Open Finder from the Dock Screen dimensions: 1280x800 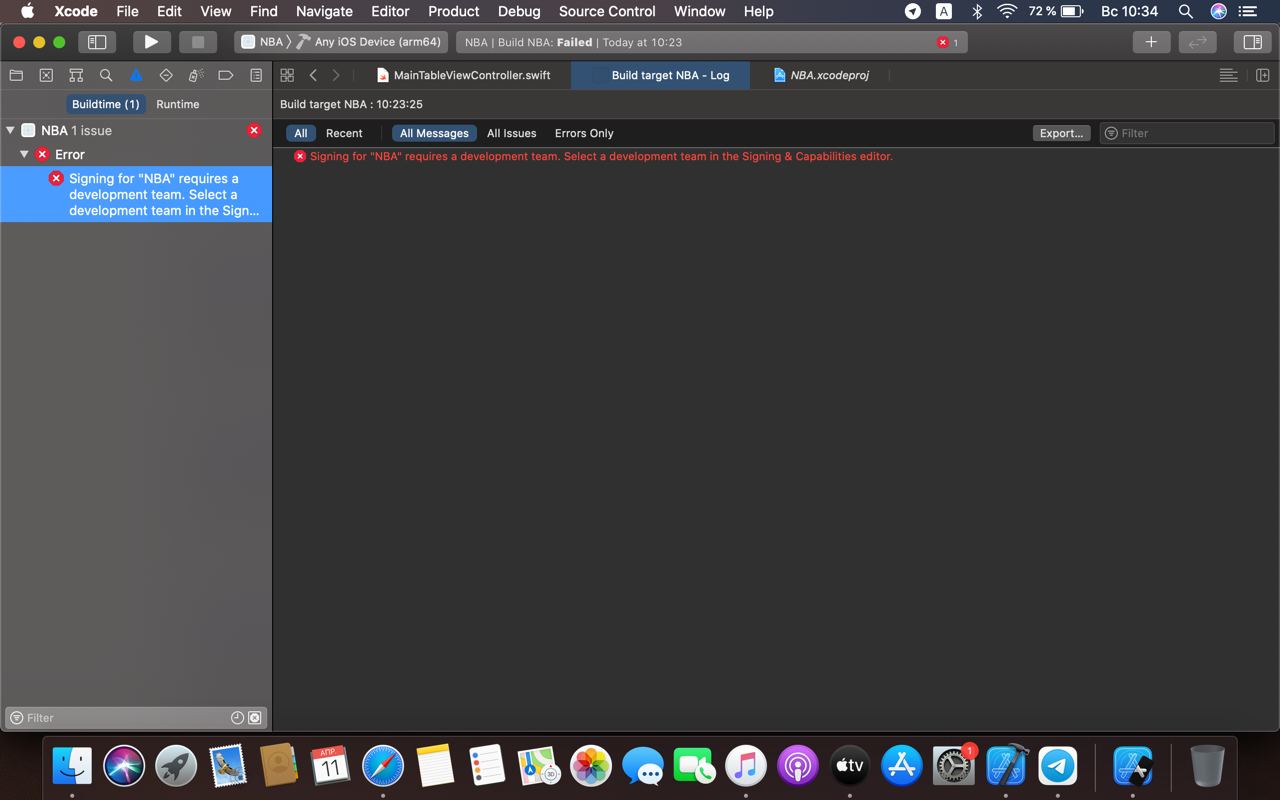72,767
